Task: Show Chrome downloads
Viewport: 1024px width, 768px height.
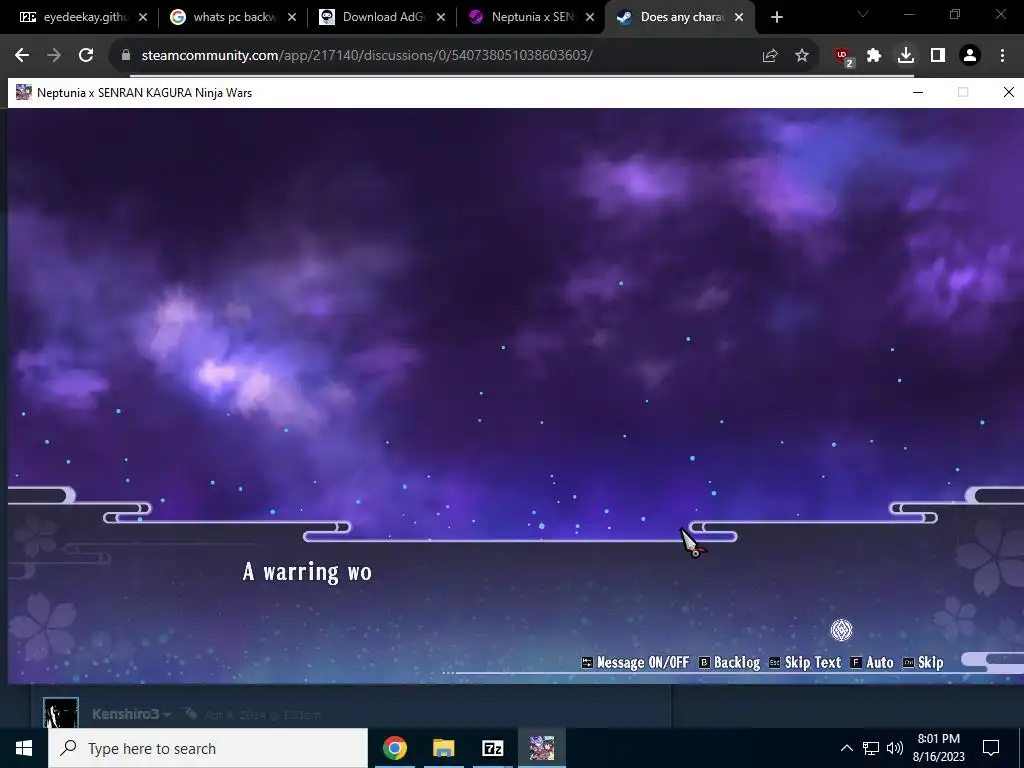Action: (906, 56)
